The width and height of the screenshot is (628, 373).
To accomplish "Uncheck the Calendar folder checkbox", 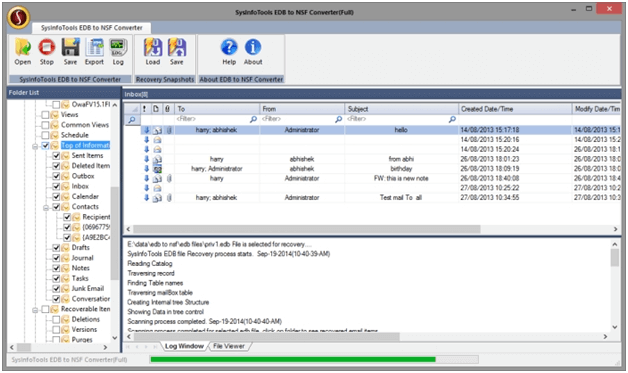I will point(56,196).
